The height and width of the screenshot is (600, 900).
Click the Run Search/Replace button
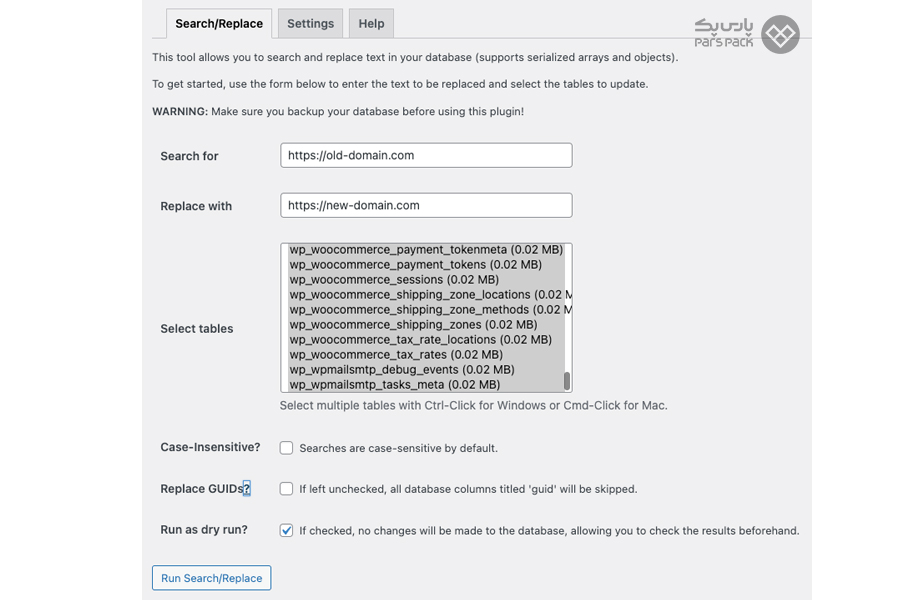click(211, 578)
